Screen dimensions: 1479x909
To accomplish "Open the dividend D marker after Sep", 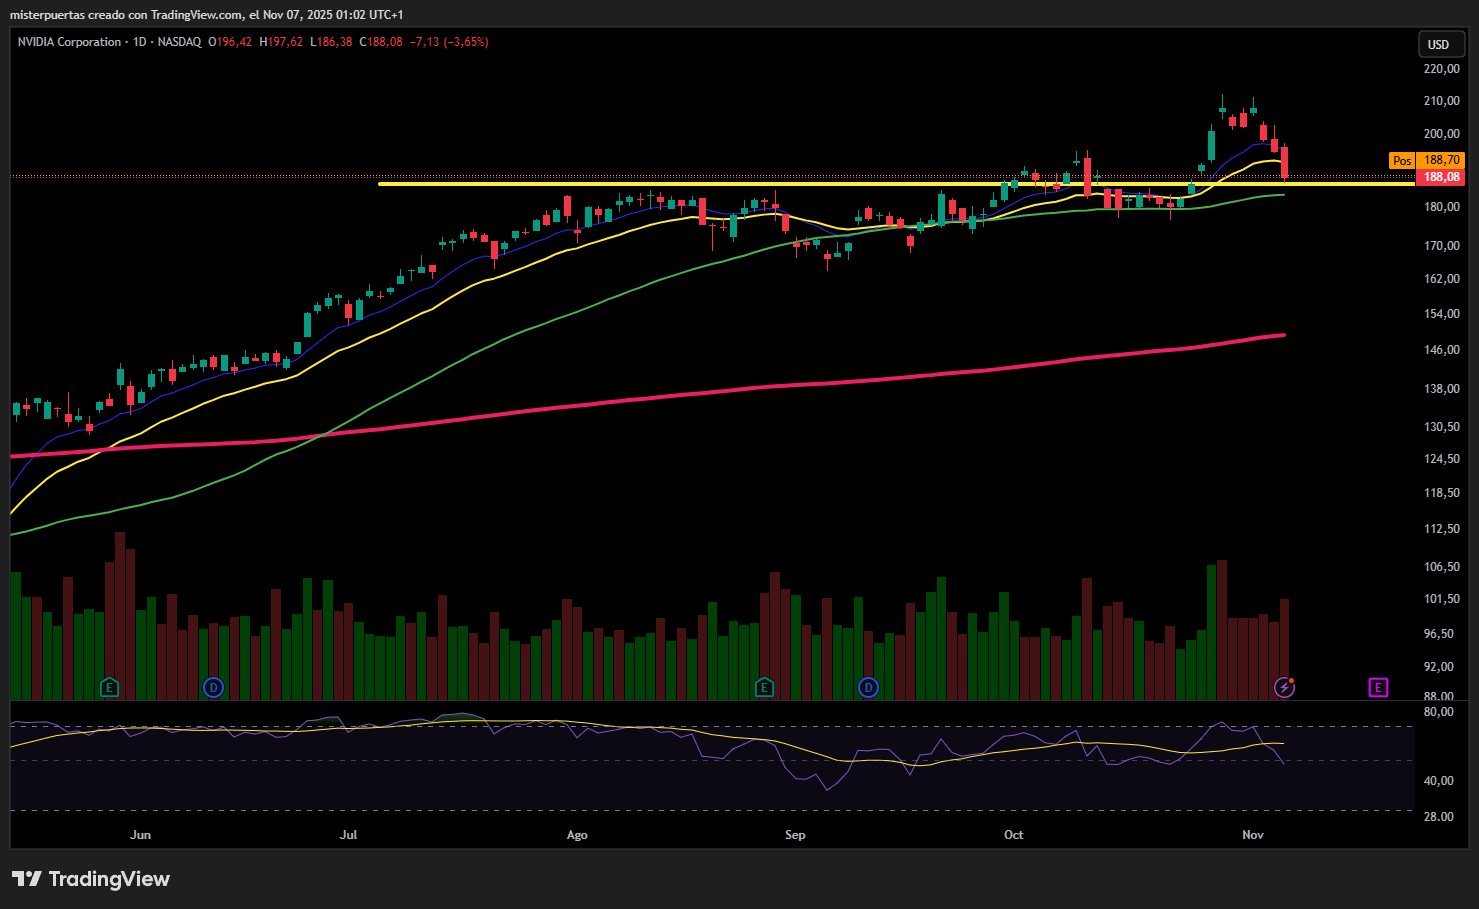I will tap(868, 687).
